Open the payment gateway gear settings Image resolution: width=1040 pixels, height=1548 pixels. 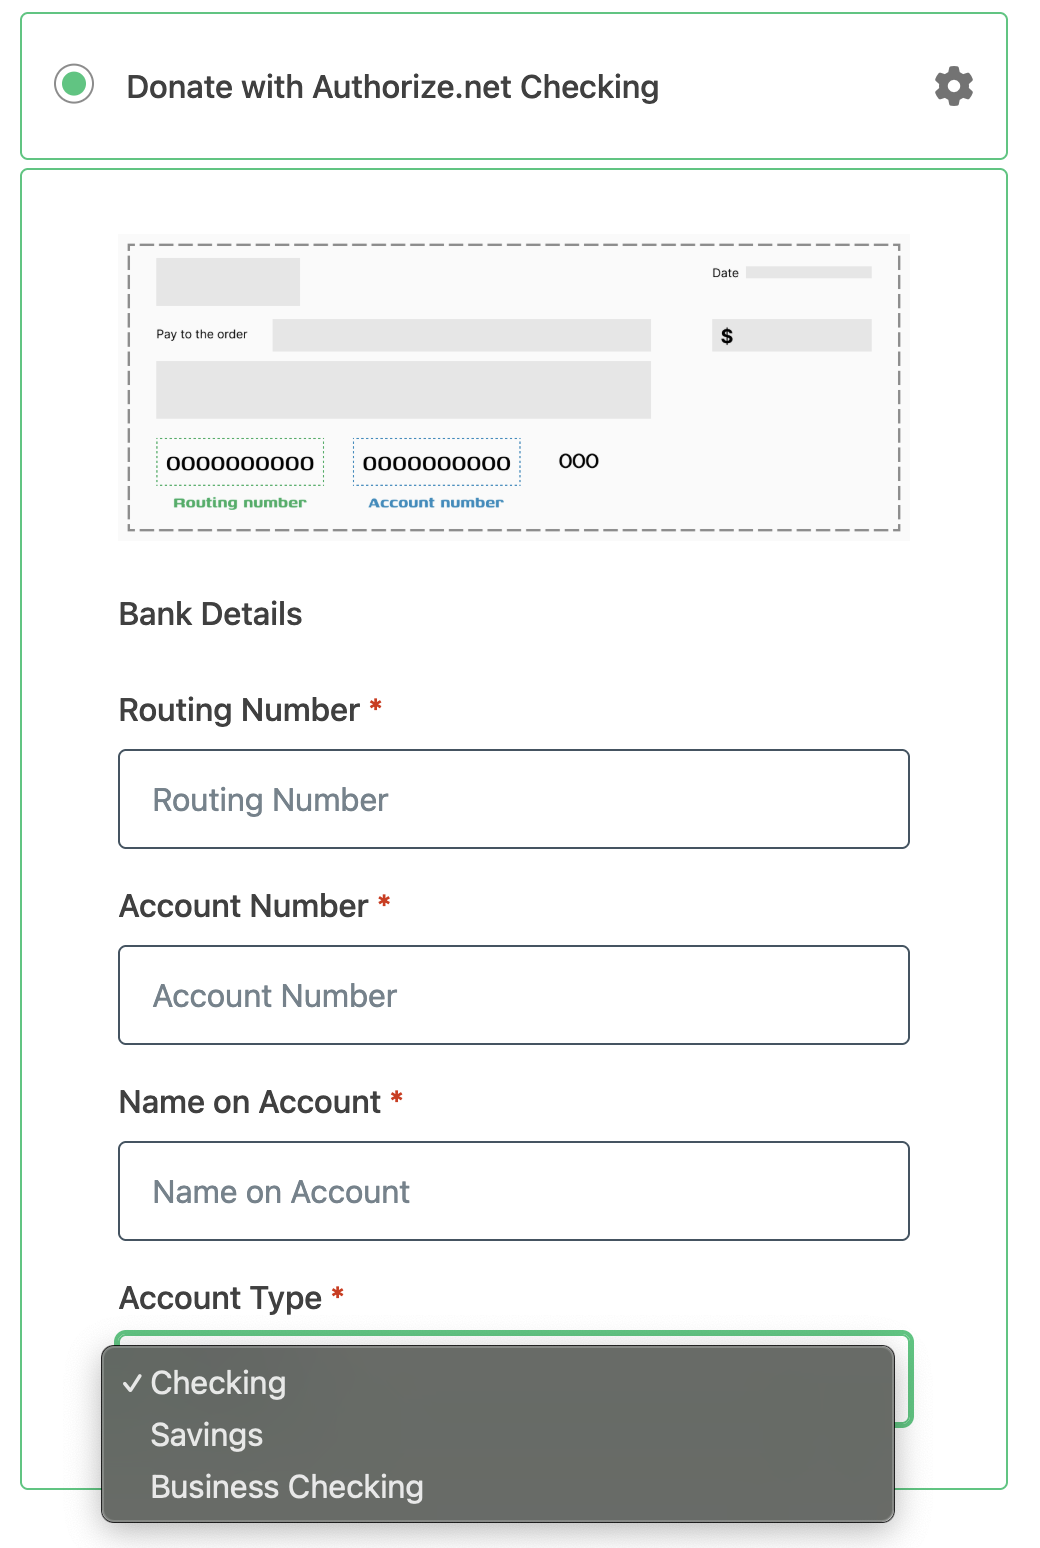[953, 86]
